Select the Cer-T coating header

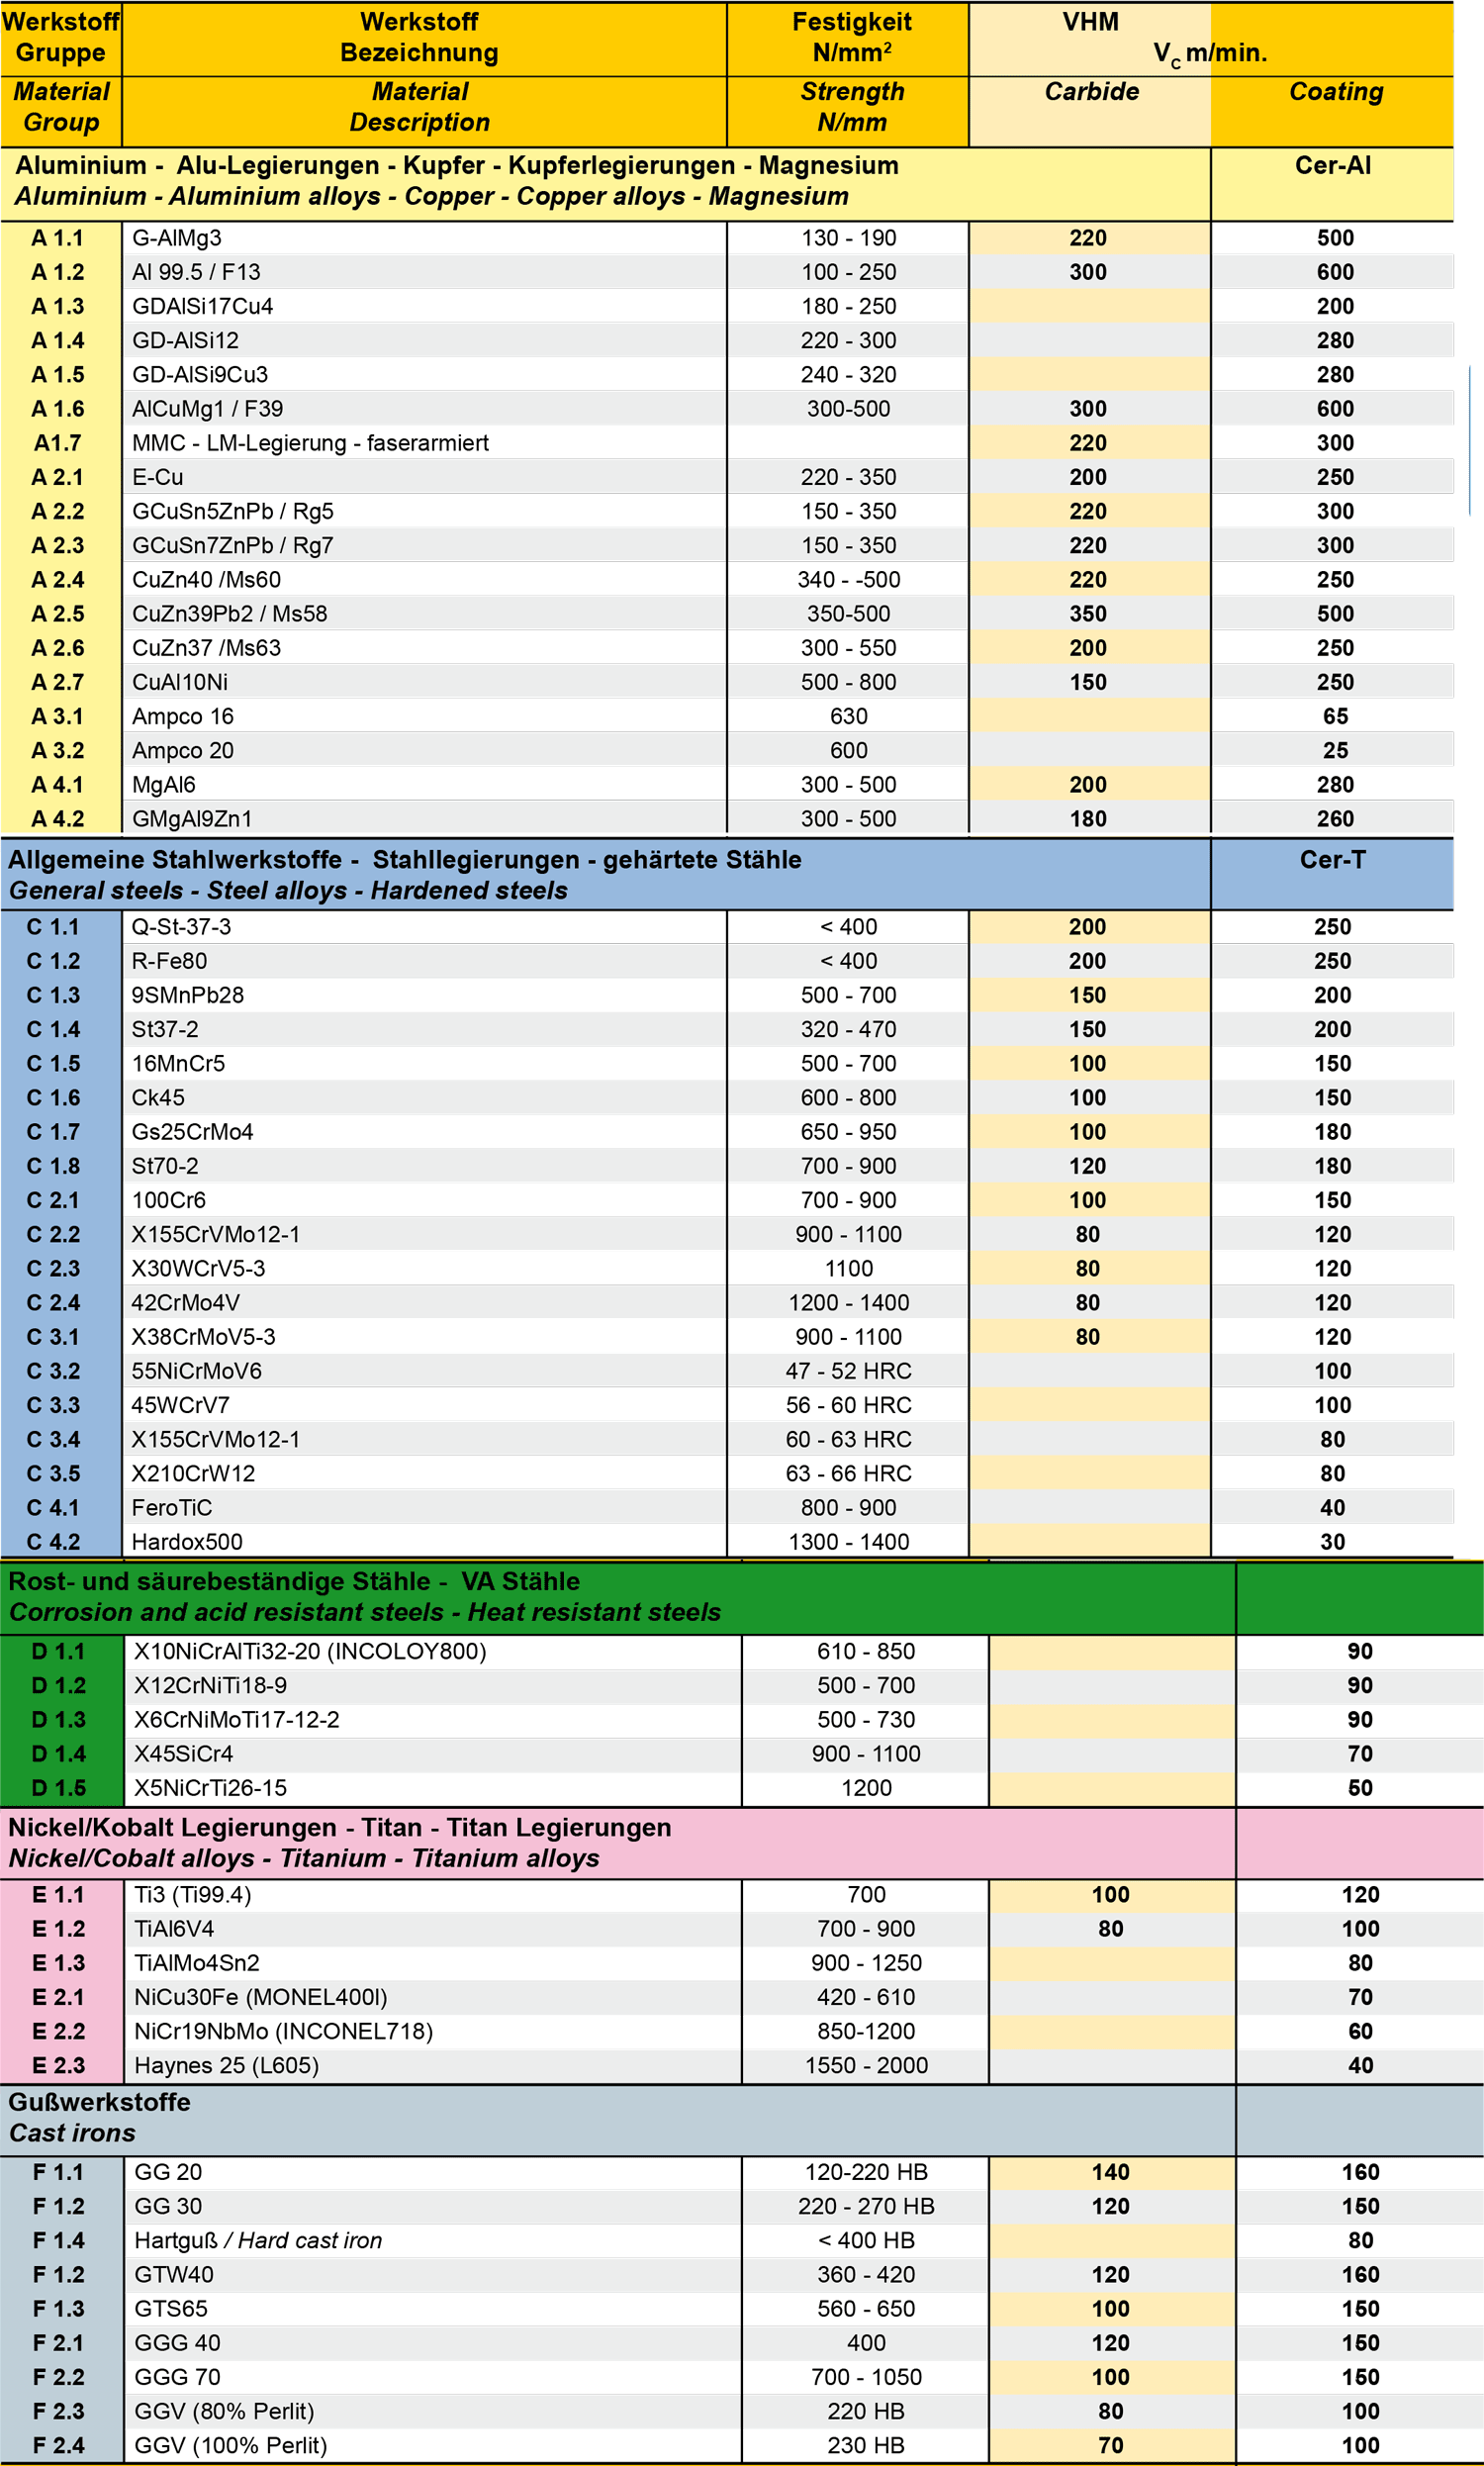tap(1332, 859)
